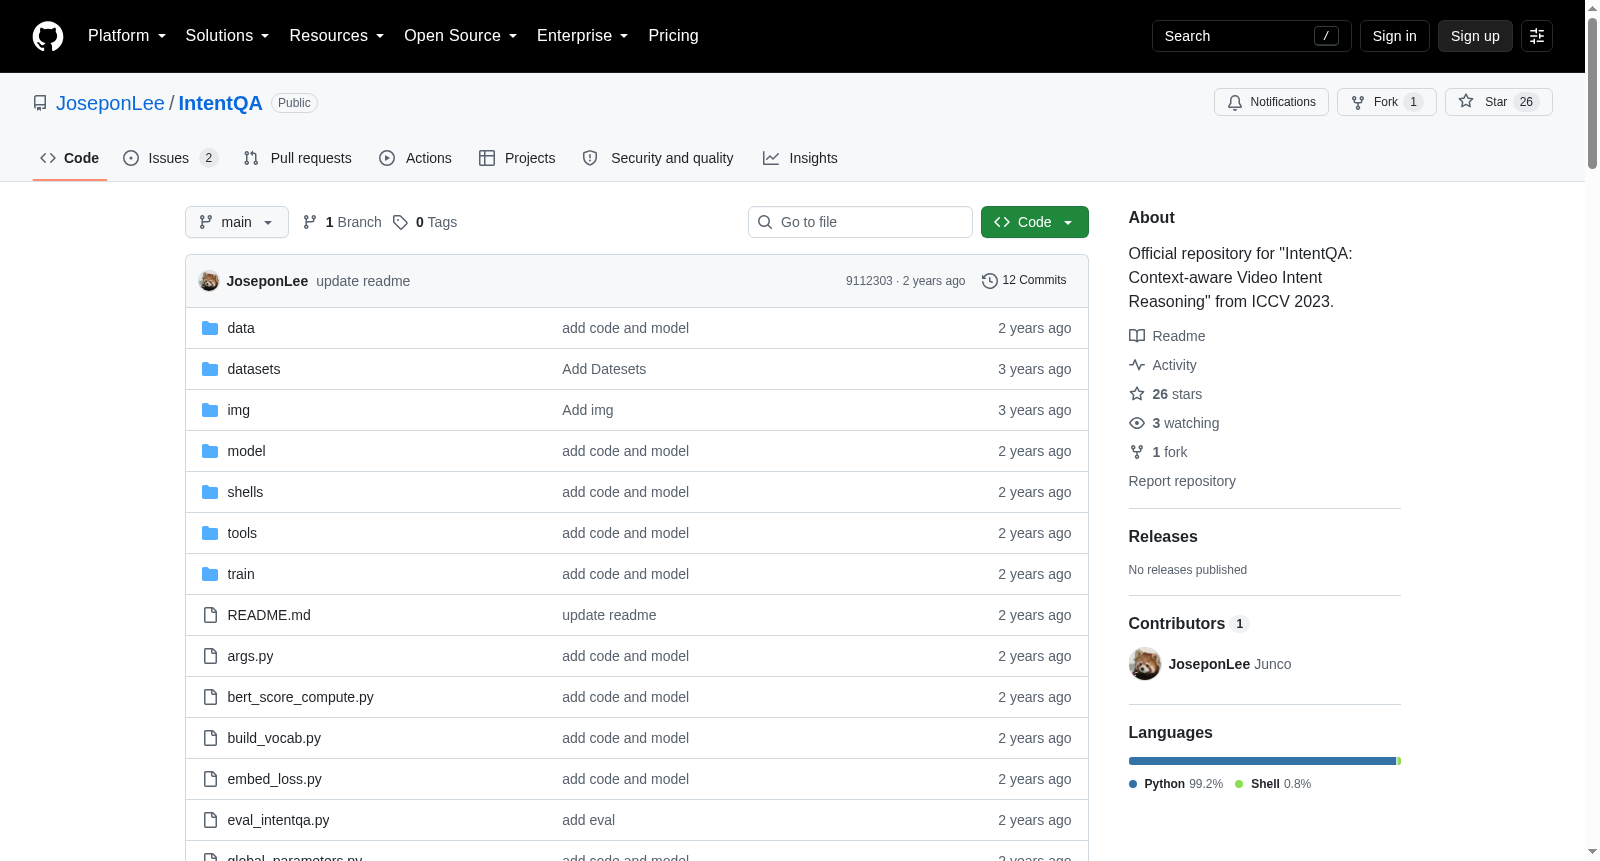
Task: Click the fork icon in About
Action: pyautogui.click(x=1137, y=452)
